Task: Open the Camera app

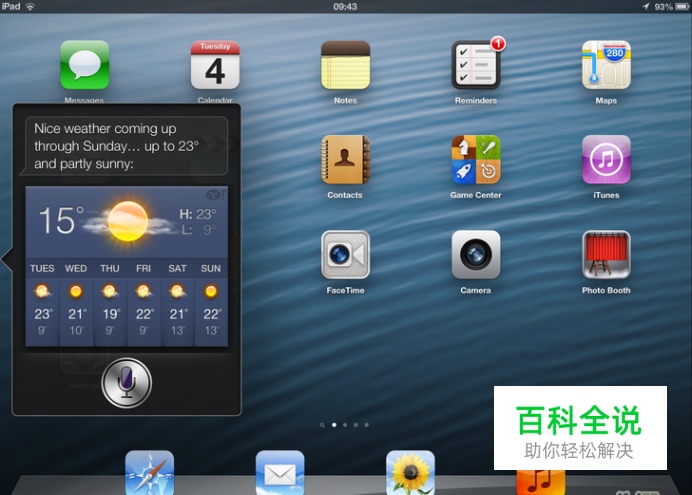Action: coord(476,255)
